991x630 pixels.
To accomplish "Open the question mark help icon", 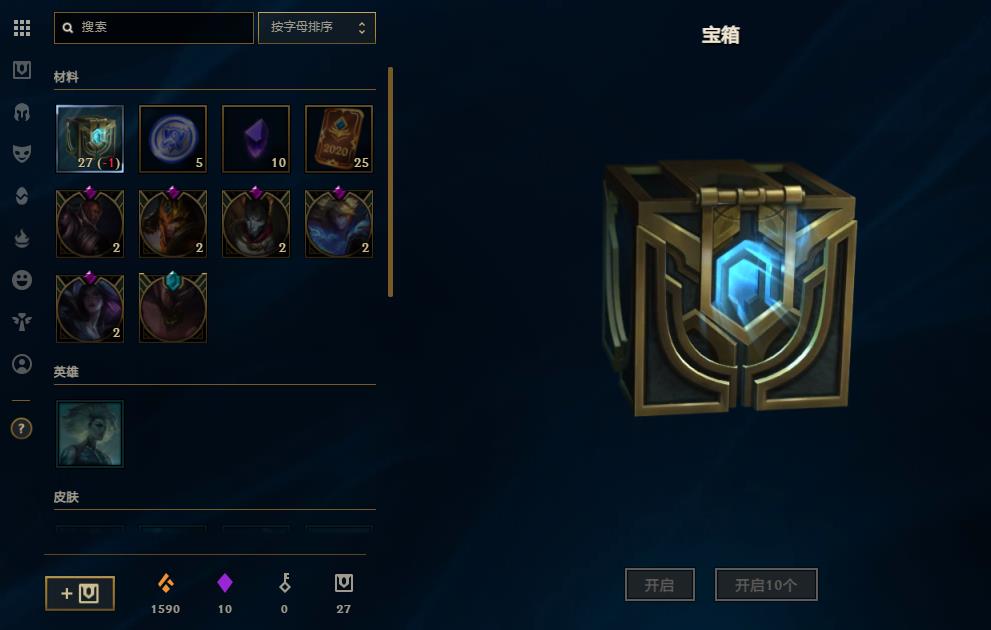I will point(21,428).
